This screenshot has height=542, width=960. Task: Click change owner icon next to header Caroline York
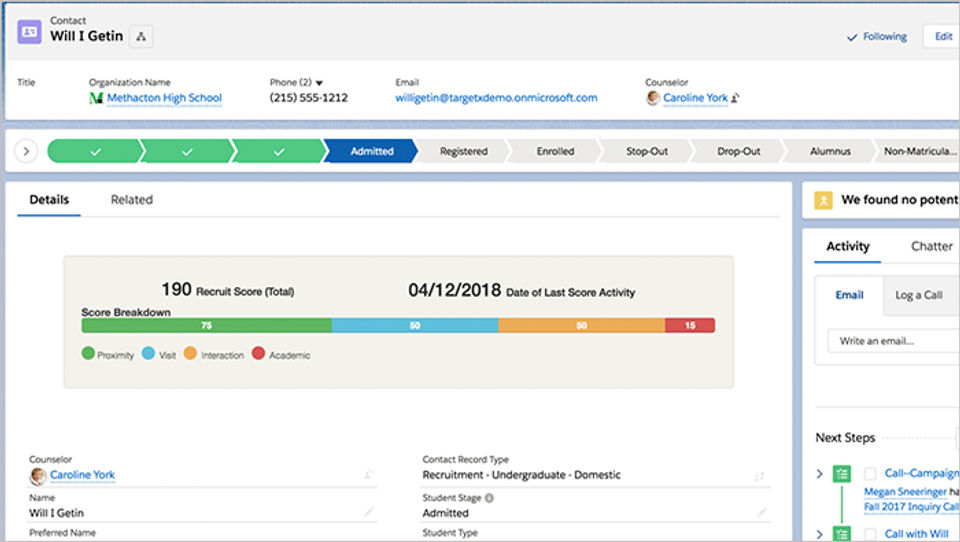pyautogui.click(x=735, y=98)
